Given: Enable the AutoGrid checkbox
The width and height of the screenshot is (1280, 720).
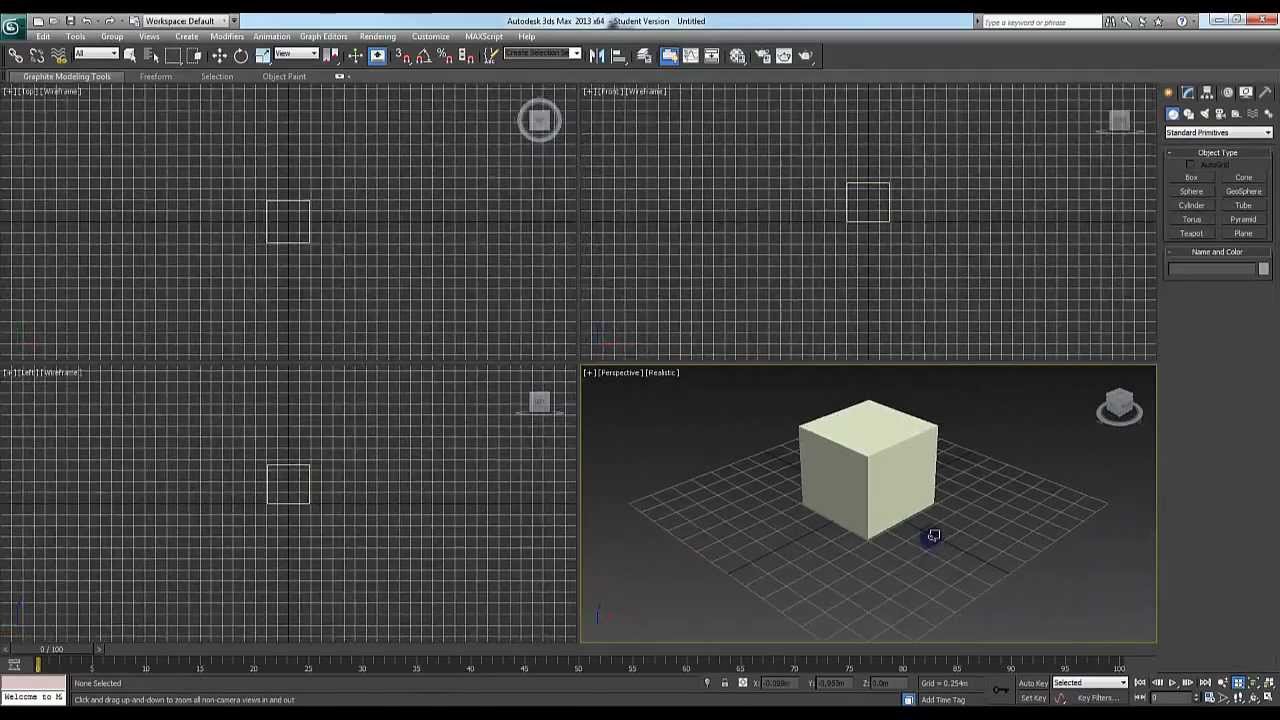Looking at the screenshot, I should coord(1190,164).
